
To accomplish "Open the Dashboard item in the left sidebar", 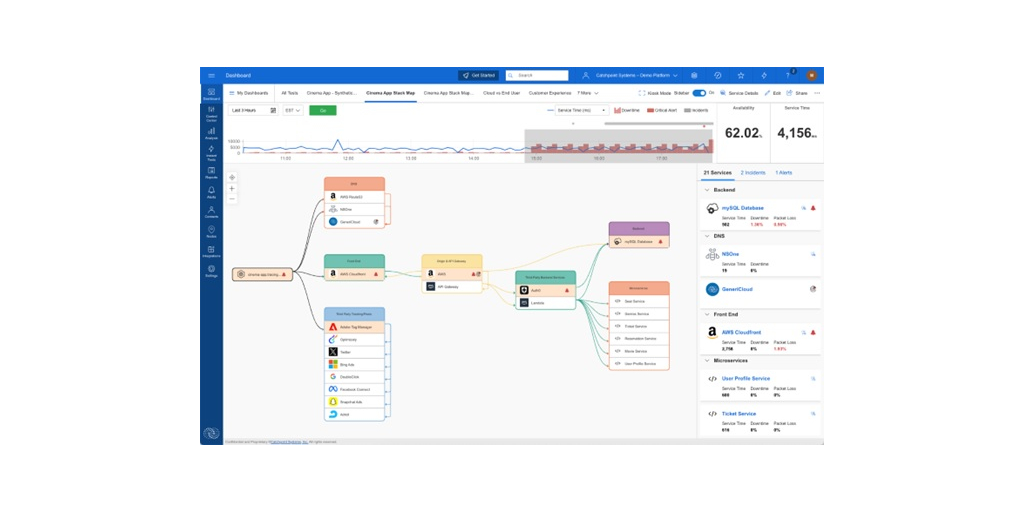I will [211, 95].
